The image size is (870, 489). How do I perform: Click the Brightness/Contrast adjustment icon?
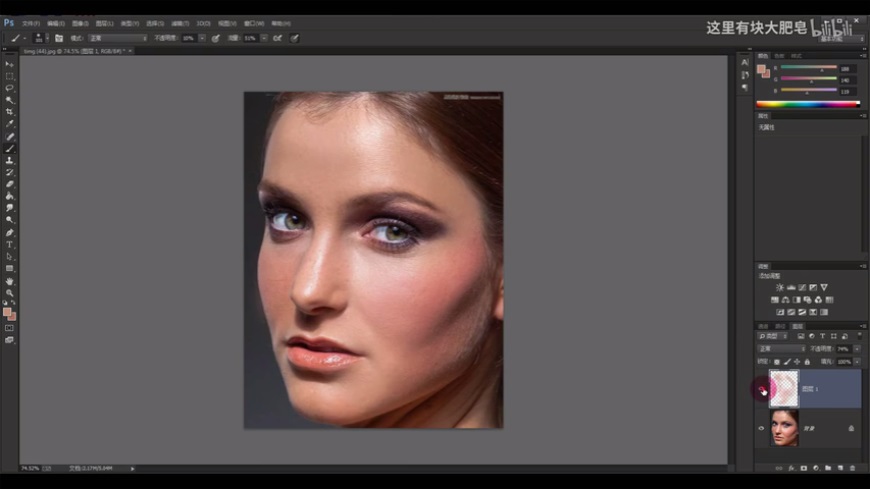780,288
